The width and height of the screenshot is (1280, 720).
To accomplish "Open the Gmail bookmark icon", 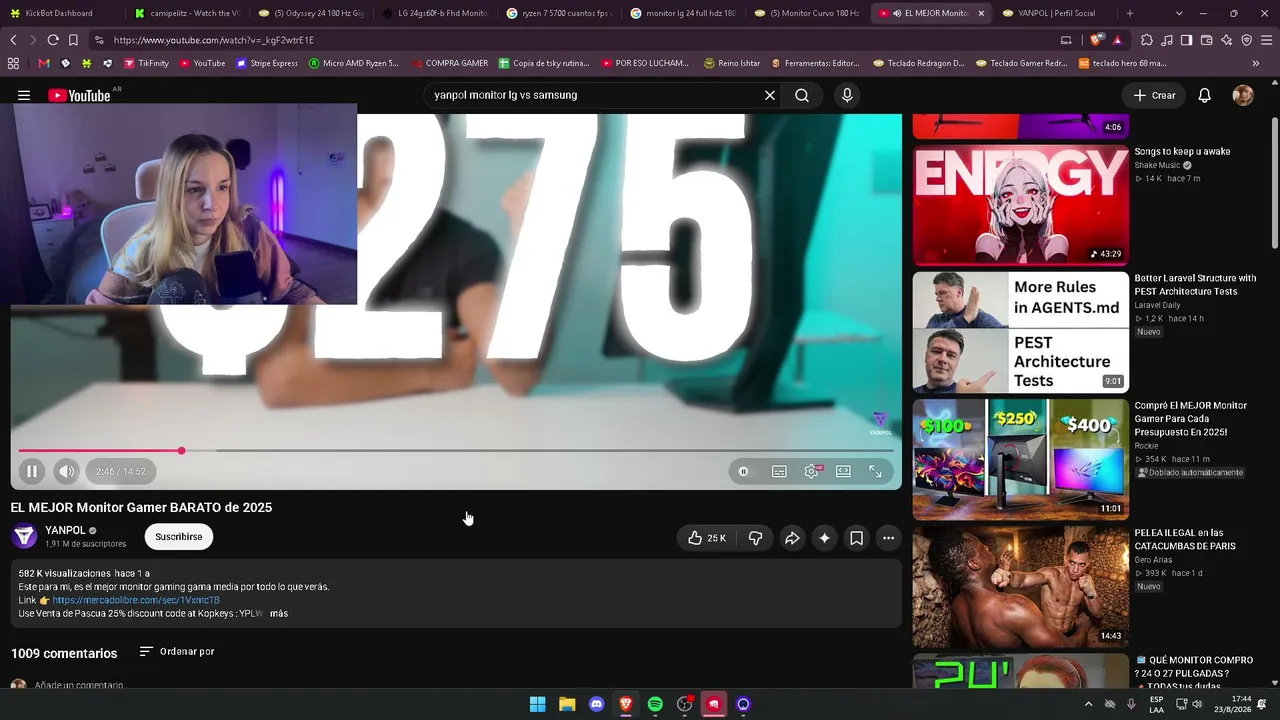I will click(43, 63).
